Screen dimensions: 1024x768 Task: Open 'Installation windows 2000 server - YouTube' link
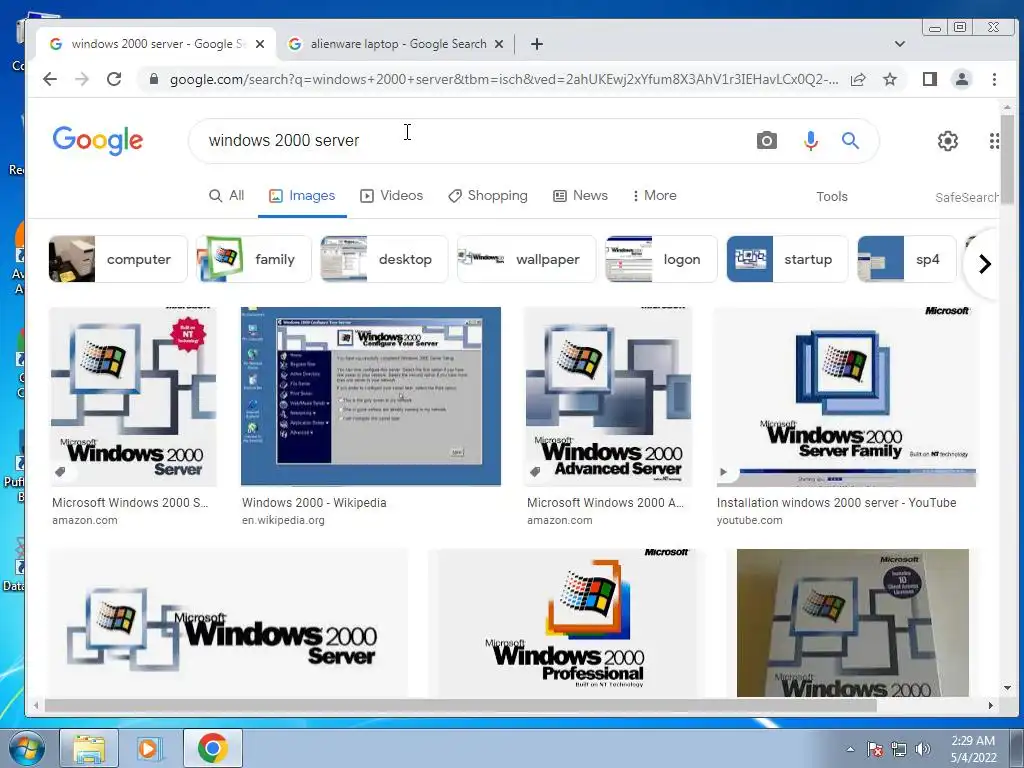[x=837, y=503]
